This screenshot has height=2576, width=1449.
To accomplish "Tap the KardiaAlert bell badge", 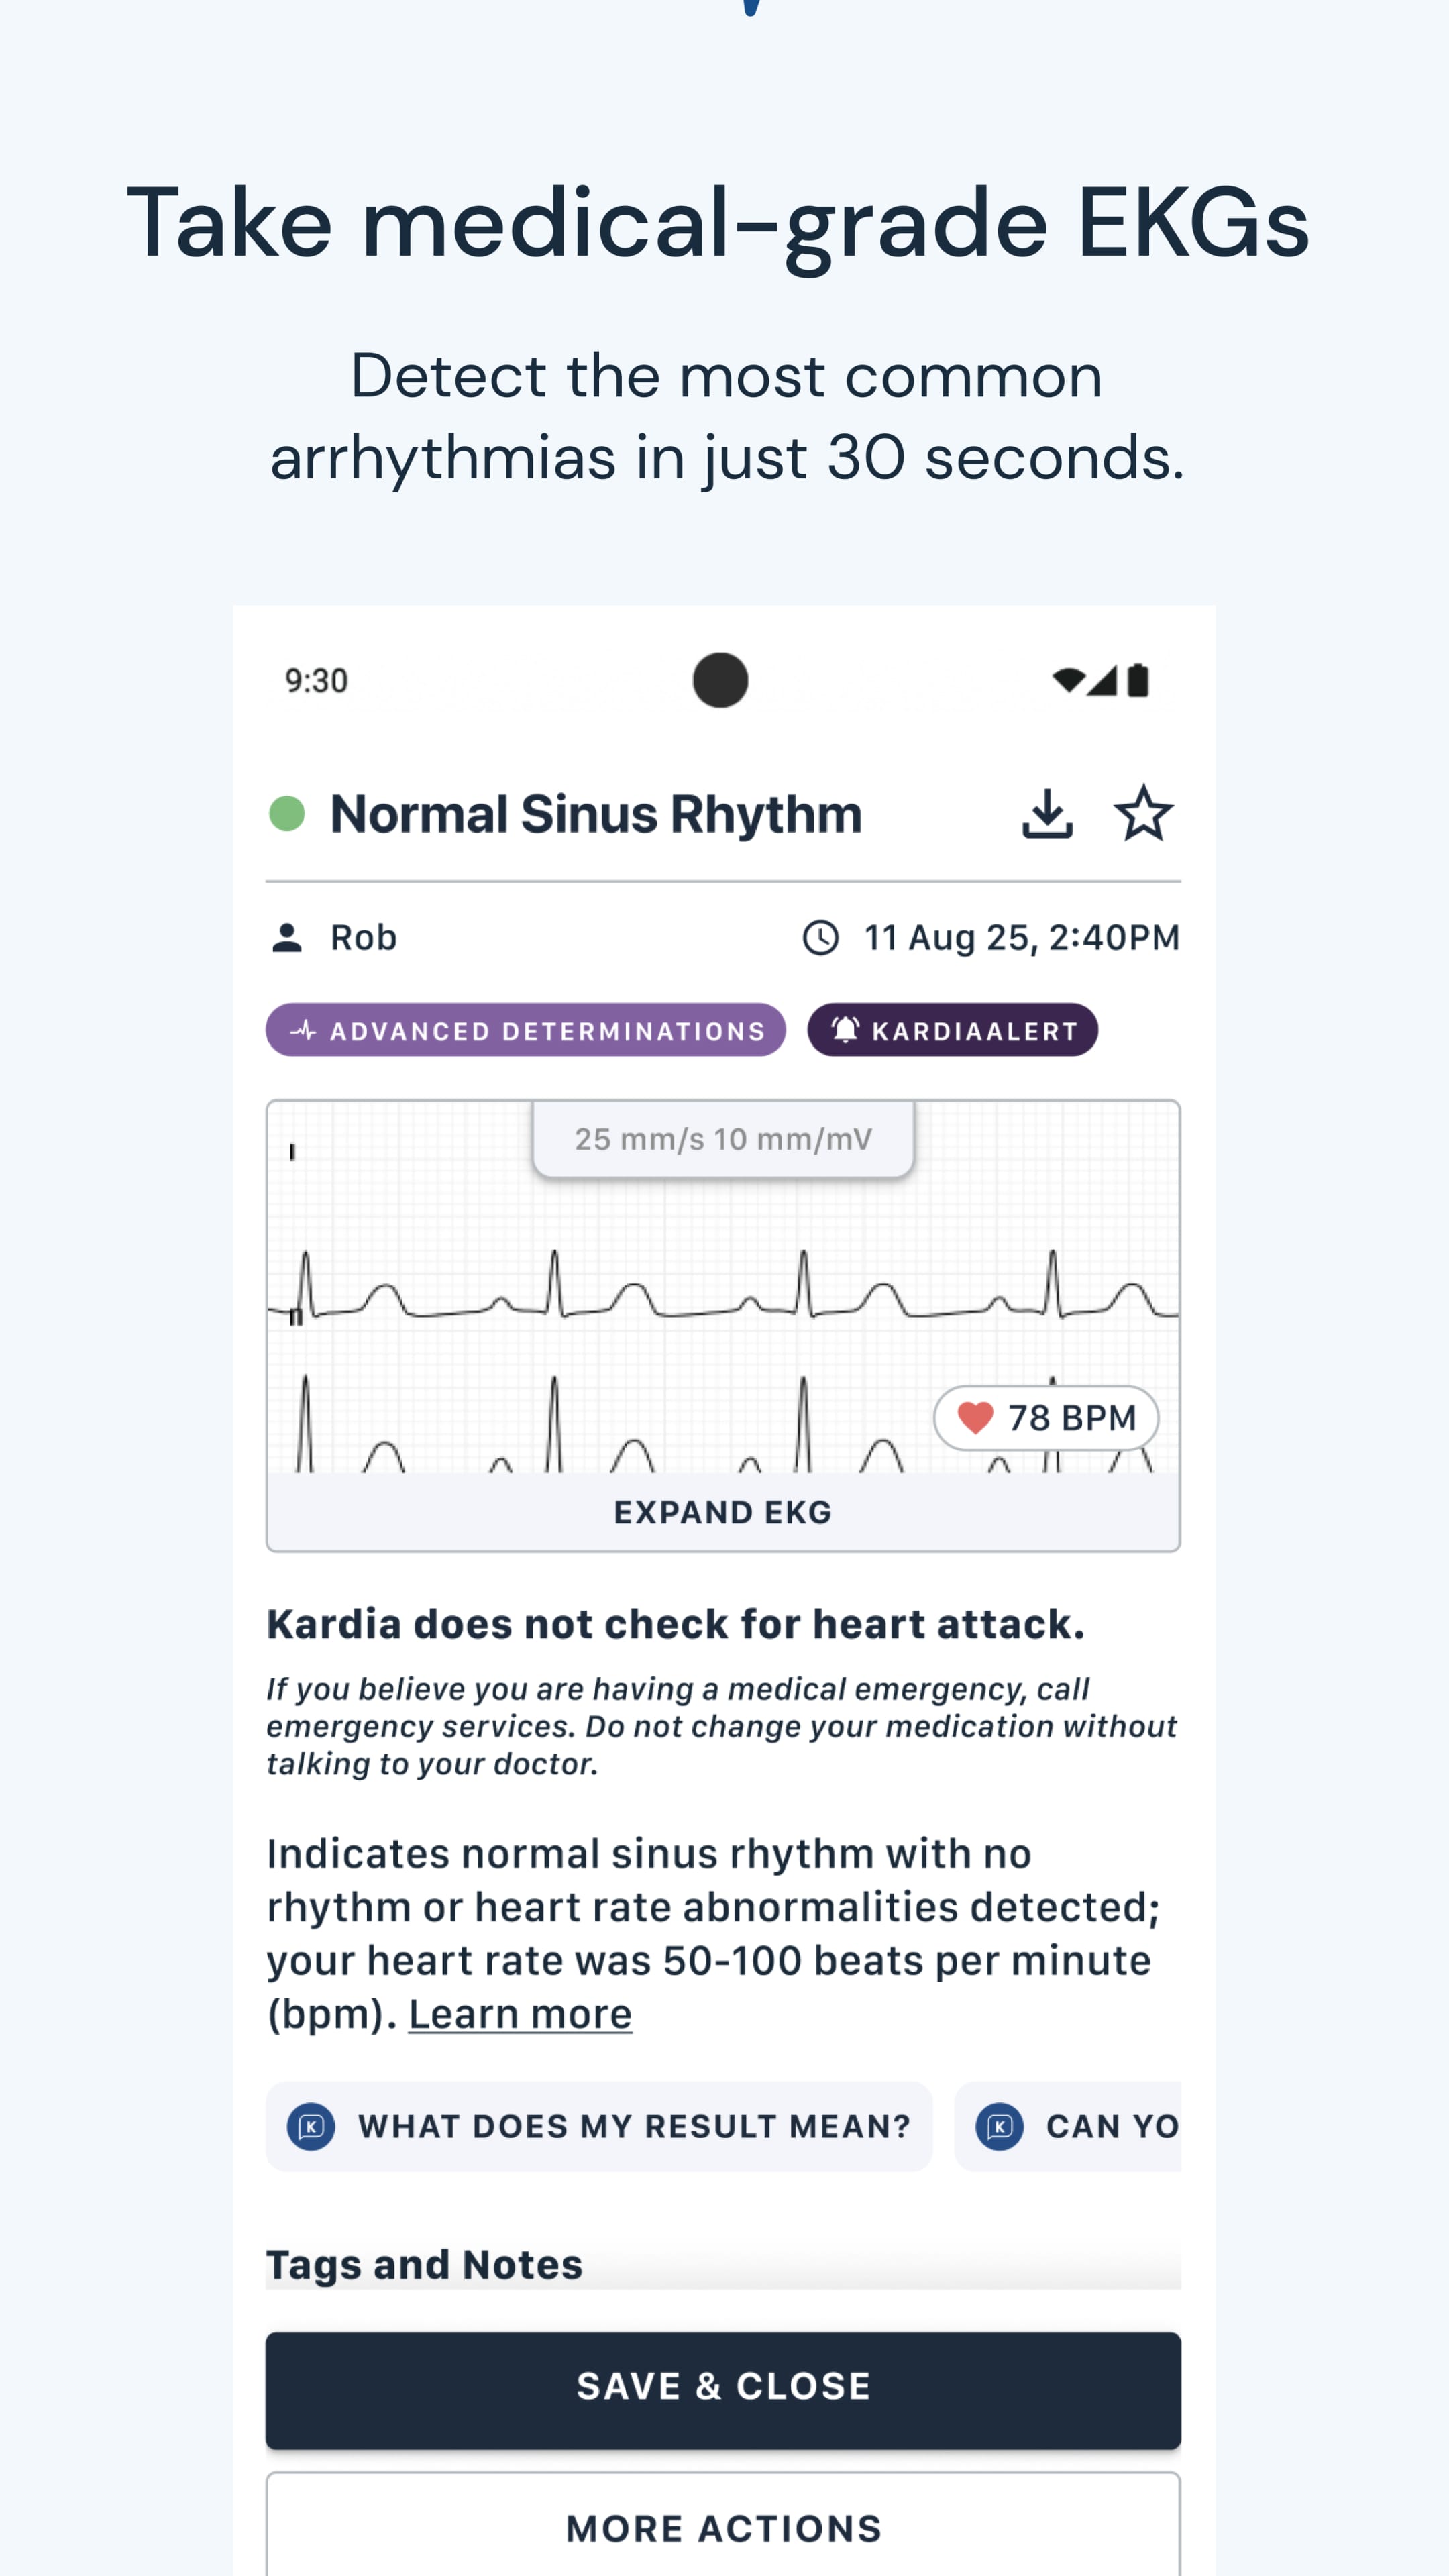I will click(952, 1030).
